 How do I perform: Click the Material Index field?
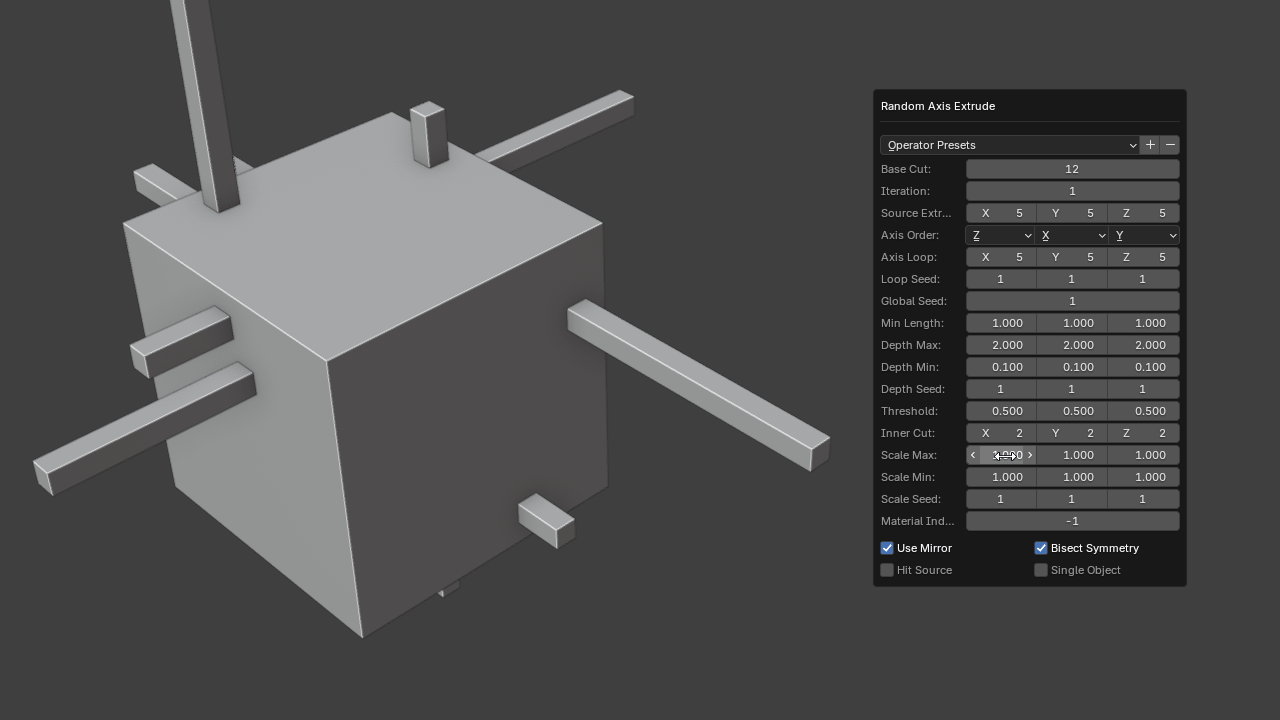[1072, 521]
